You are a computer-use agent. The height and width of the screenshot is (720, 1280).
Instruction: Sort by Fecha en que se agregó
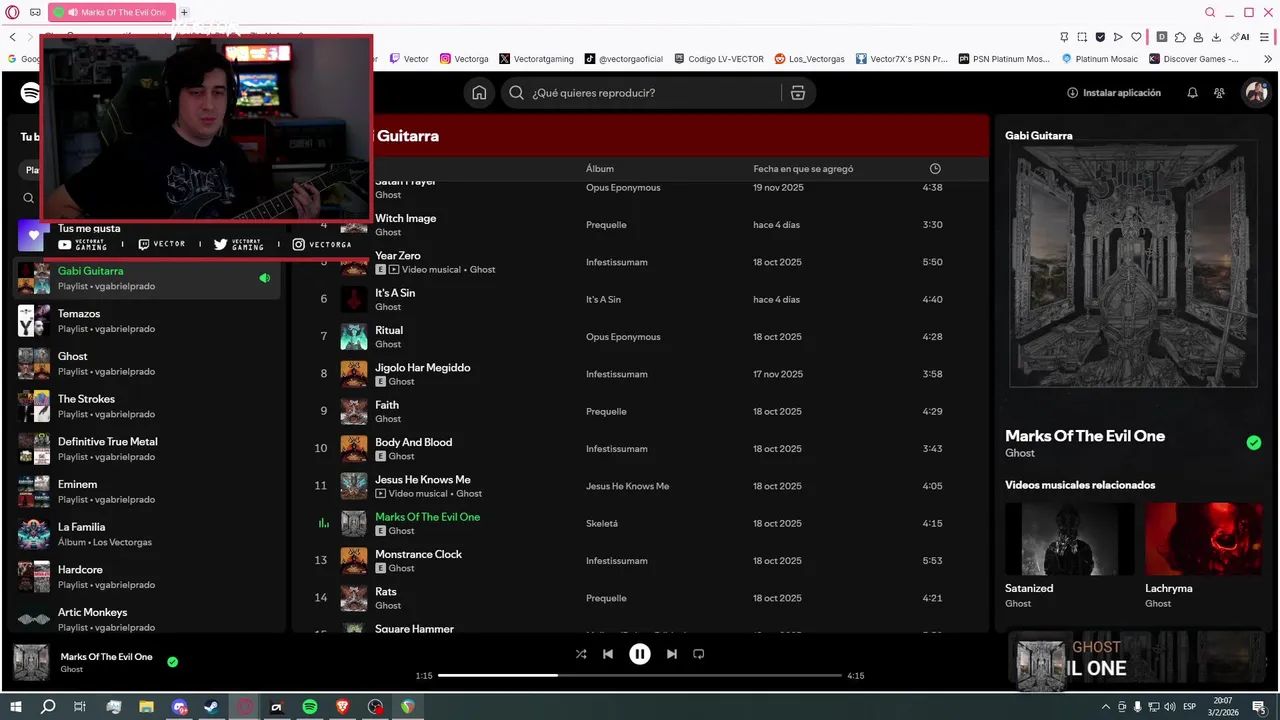803,169
